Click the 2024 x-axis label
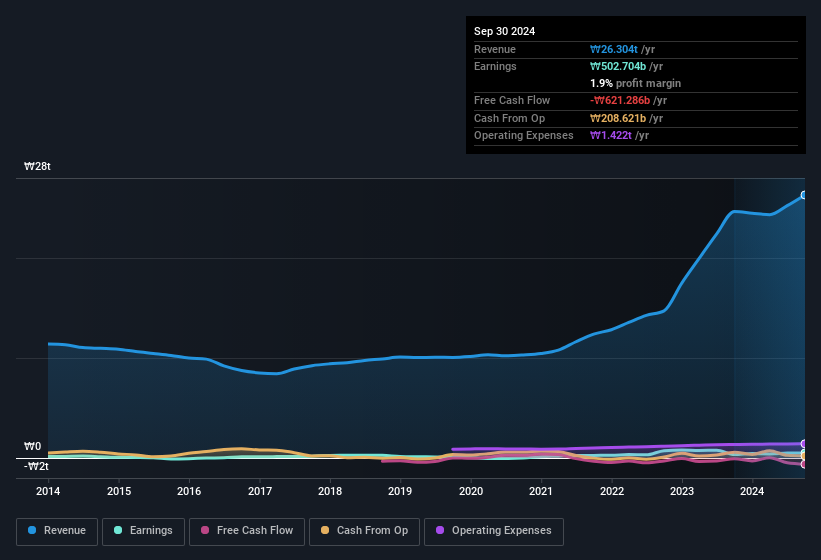This screenshot has height=560, width=821. (x=752, y=491)
